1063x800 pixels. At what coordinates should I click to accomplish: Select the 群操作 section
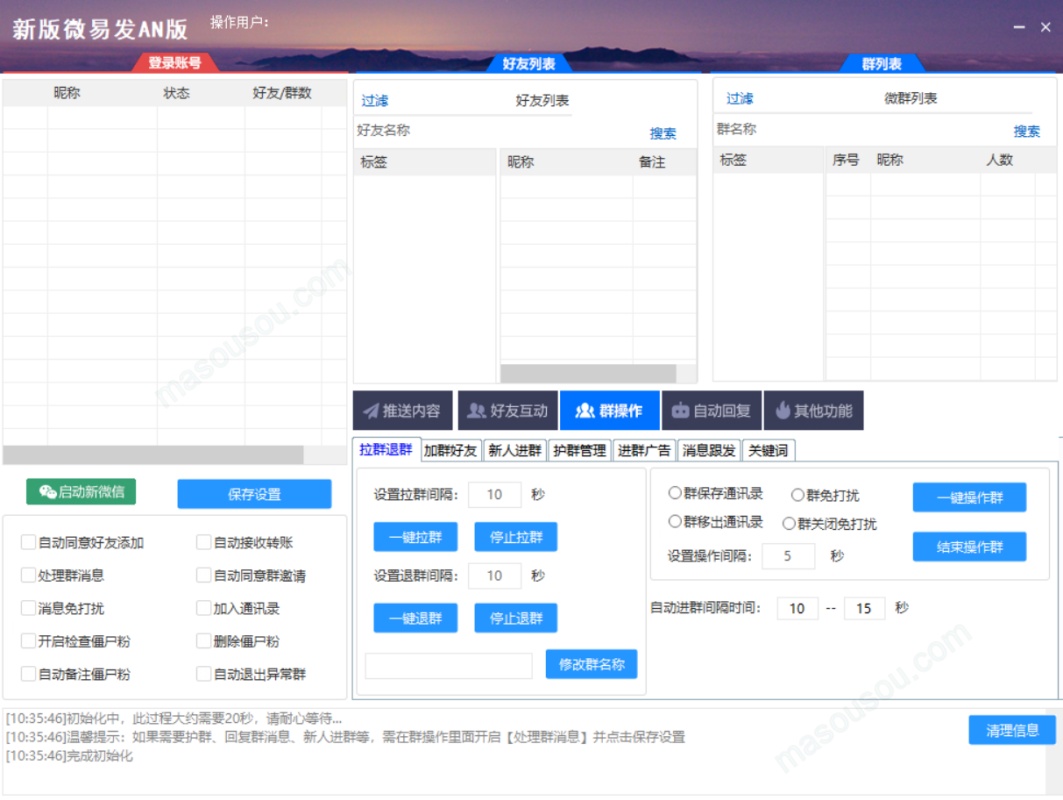click(x=609, y=410)
